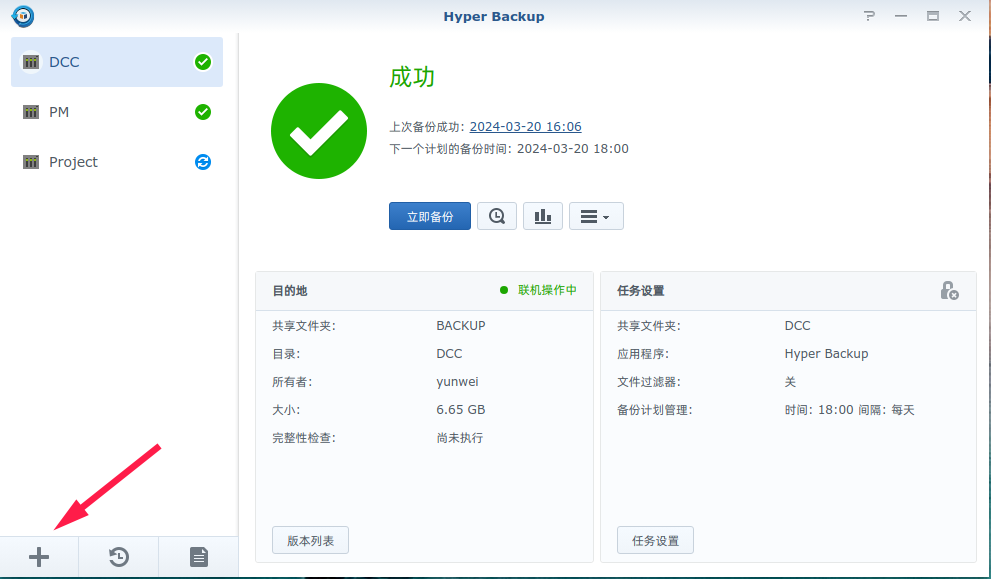Show backup statistics bar chart icon
The image size is (991, 579).
[x=543, y=216]
